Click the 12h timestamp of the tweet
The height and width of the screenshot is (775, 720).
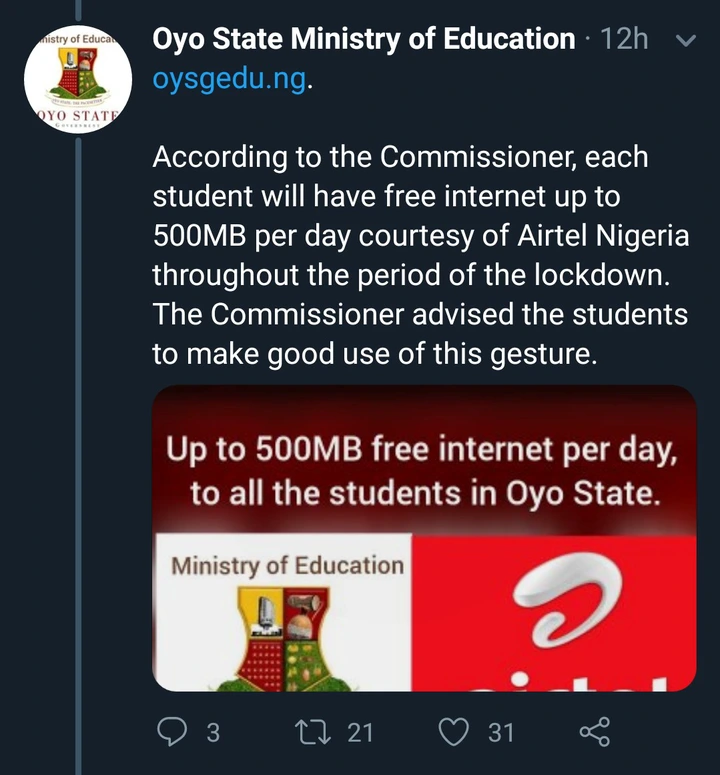coord(624,39)
